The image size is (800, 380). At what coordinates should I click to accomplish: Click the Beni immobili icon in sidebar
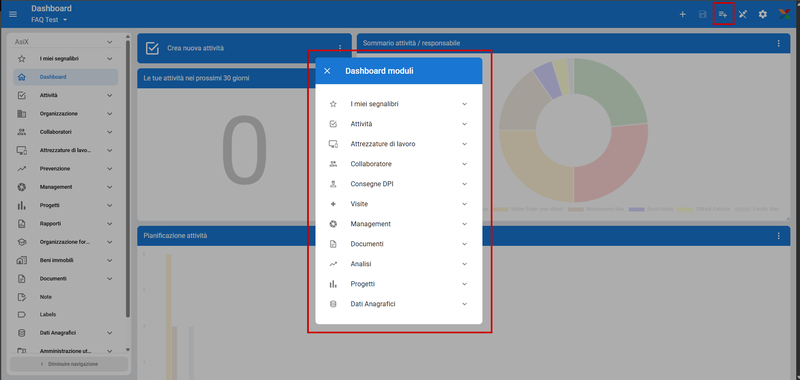[21, 260]
